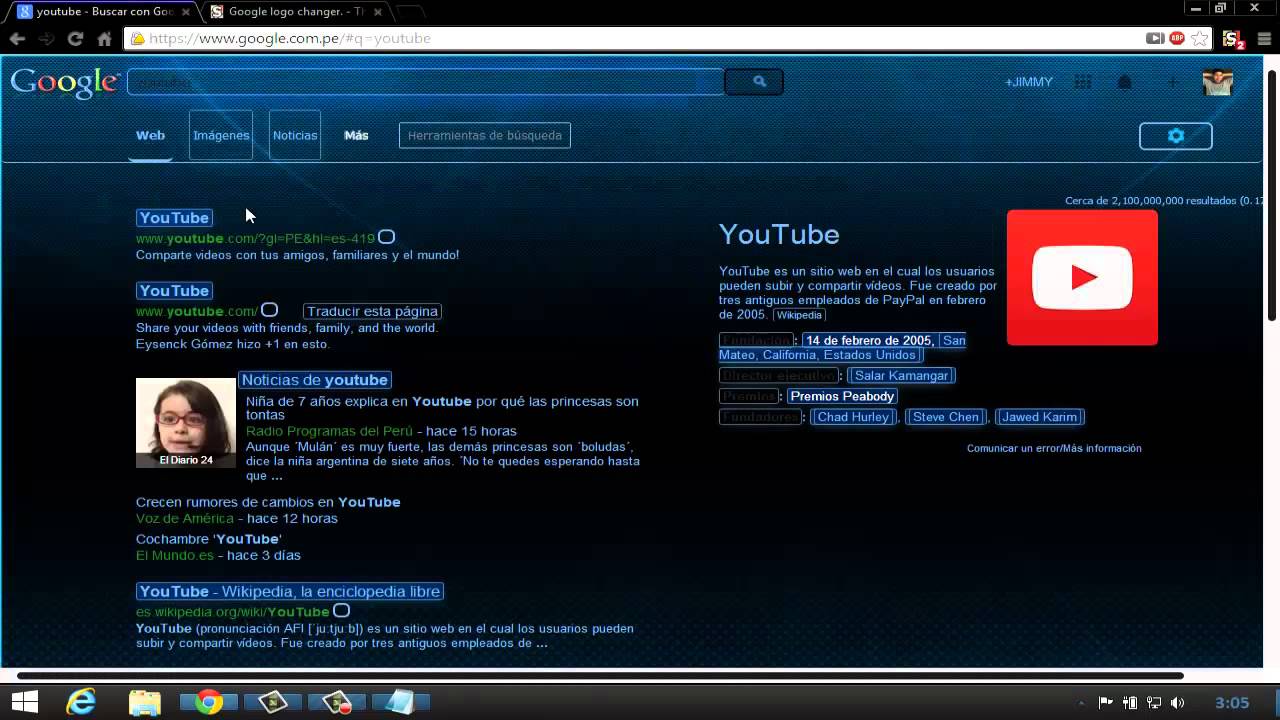Switch to the 'youtube - Buscar con Google' browser tab
The width and height of the screenshot is (1280, 720).
[105, 12]
